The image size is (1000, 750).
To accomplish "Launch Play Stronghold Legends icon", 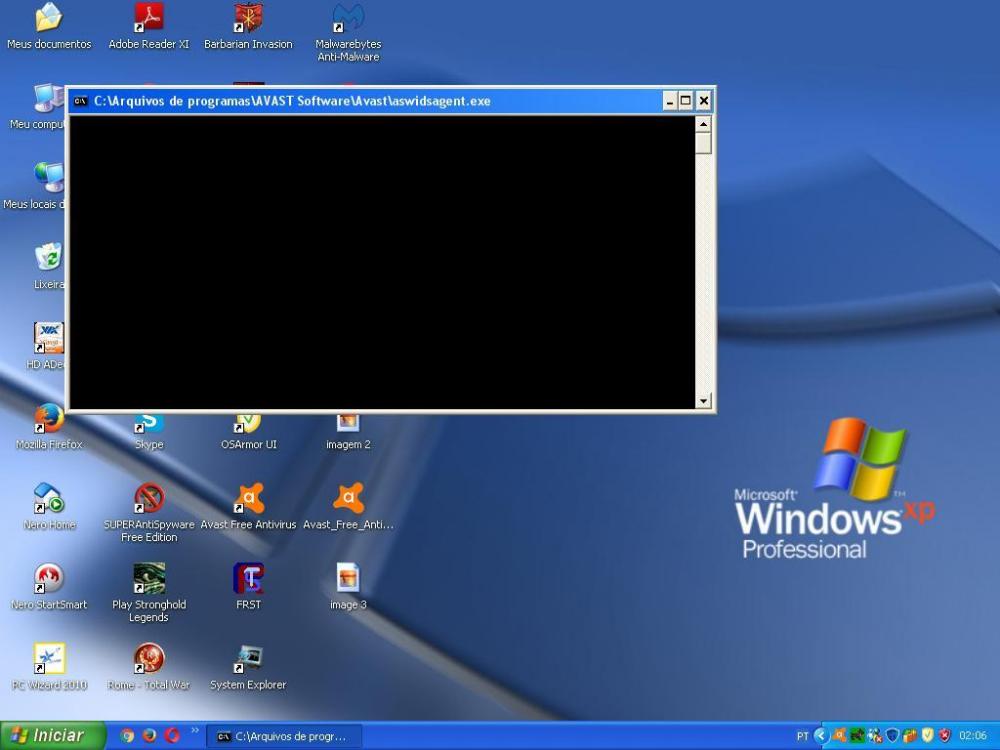I will coord(148,579).
